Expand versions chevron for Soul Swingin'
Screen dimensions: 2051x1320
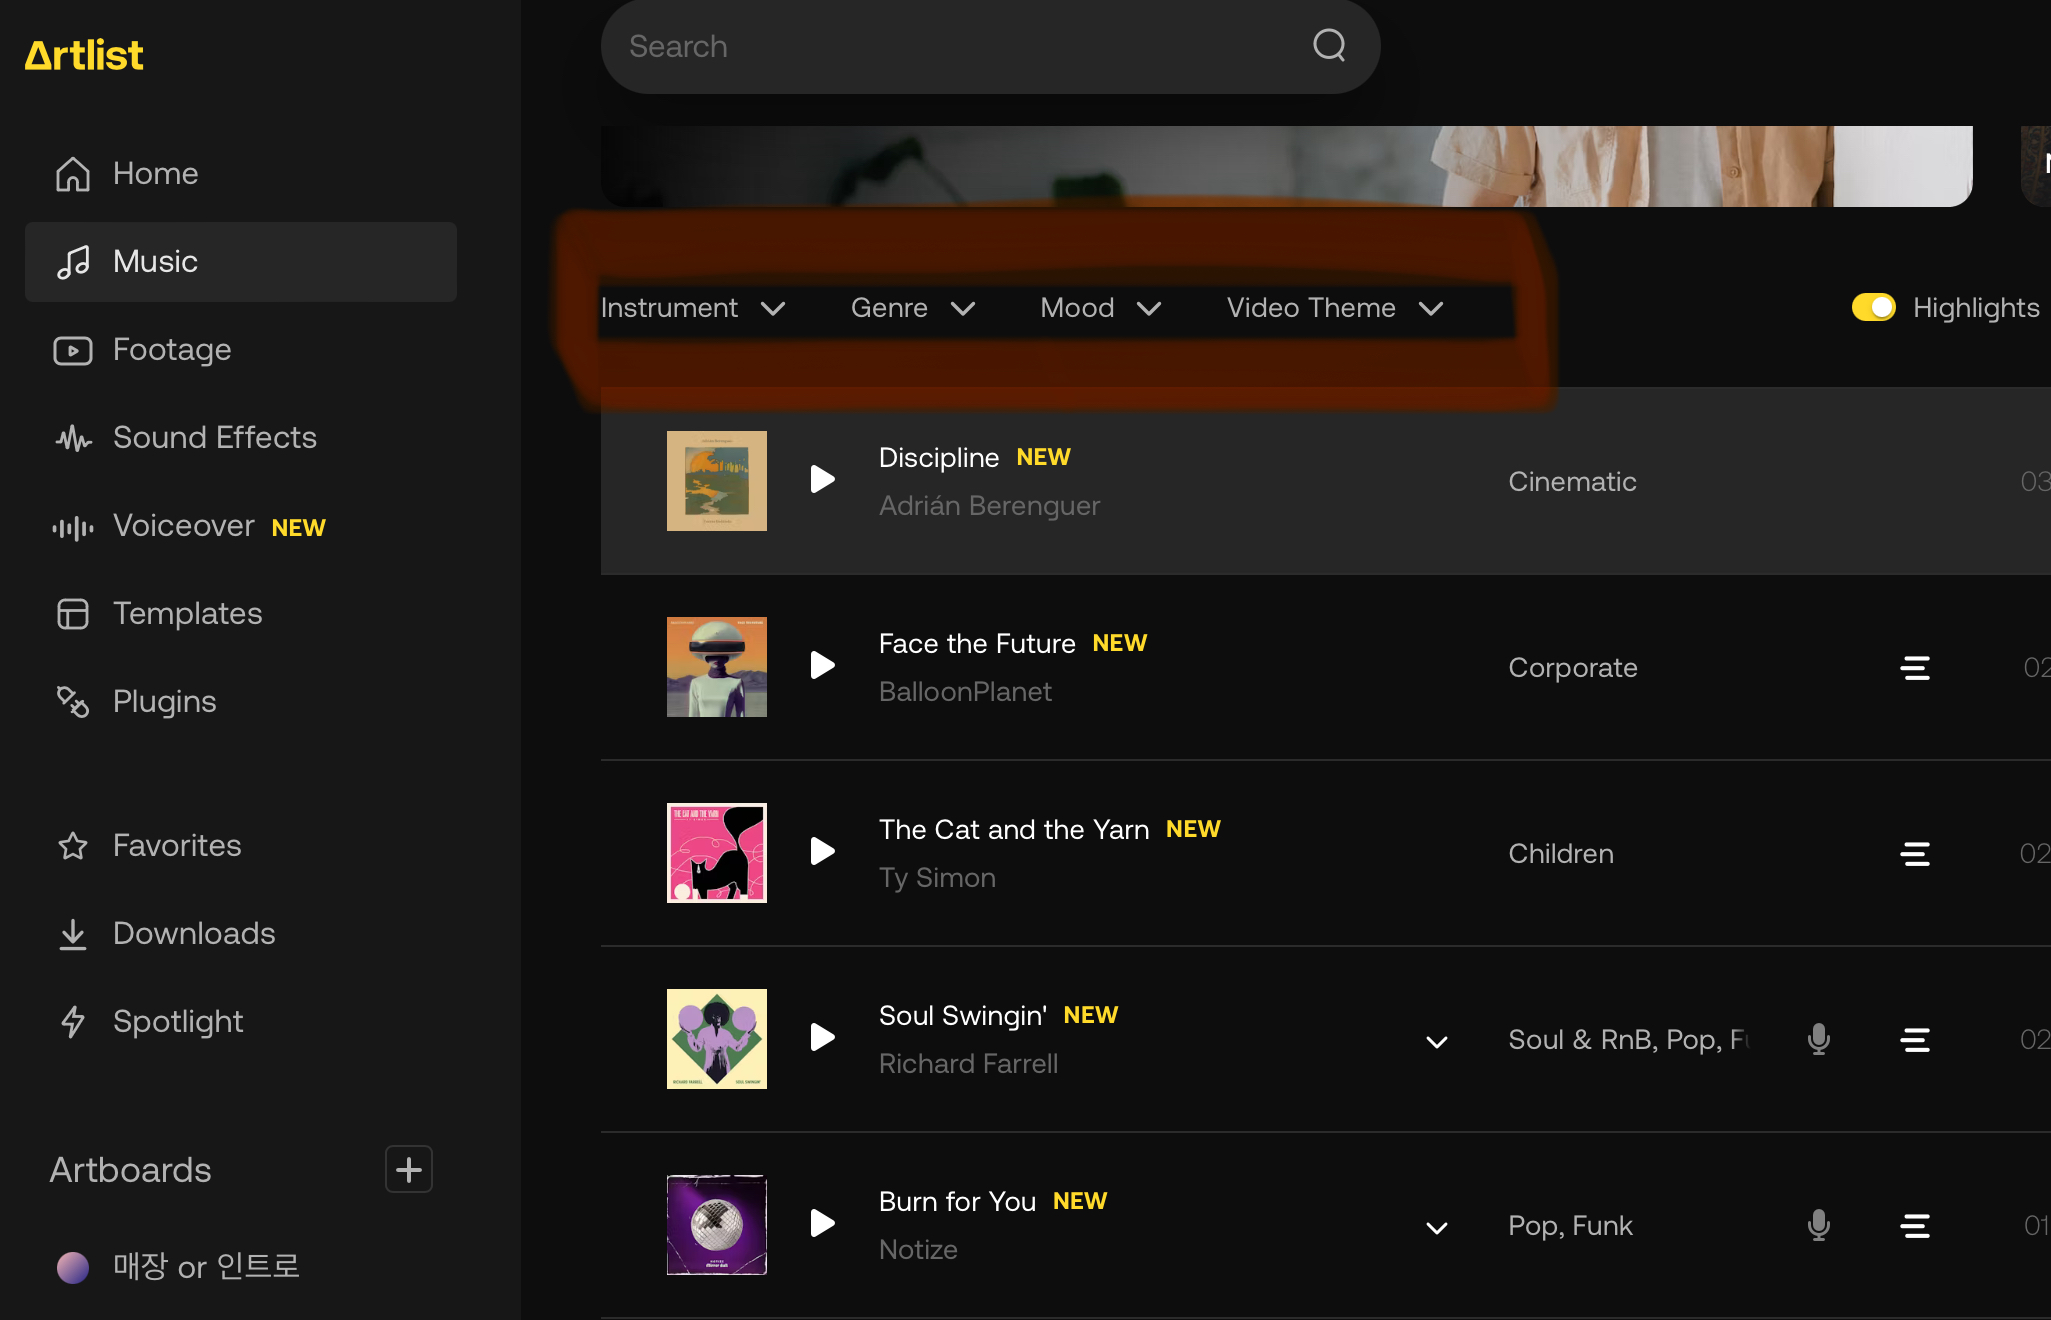click(x=1437, y=1042)
